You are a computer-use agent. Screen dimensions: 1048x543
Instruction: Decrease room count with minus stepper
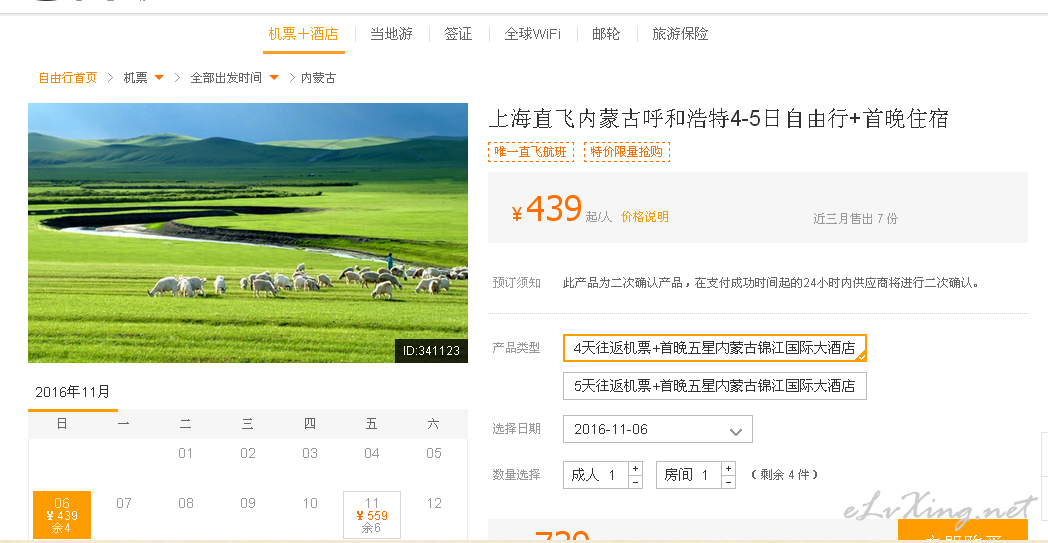729,482
